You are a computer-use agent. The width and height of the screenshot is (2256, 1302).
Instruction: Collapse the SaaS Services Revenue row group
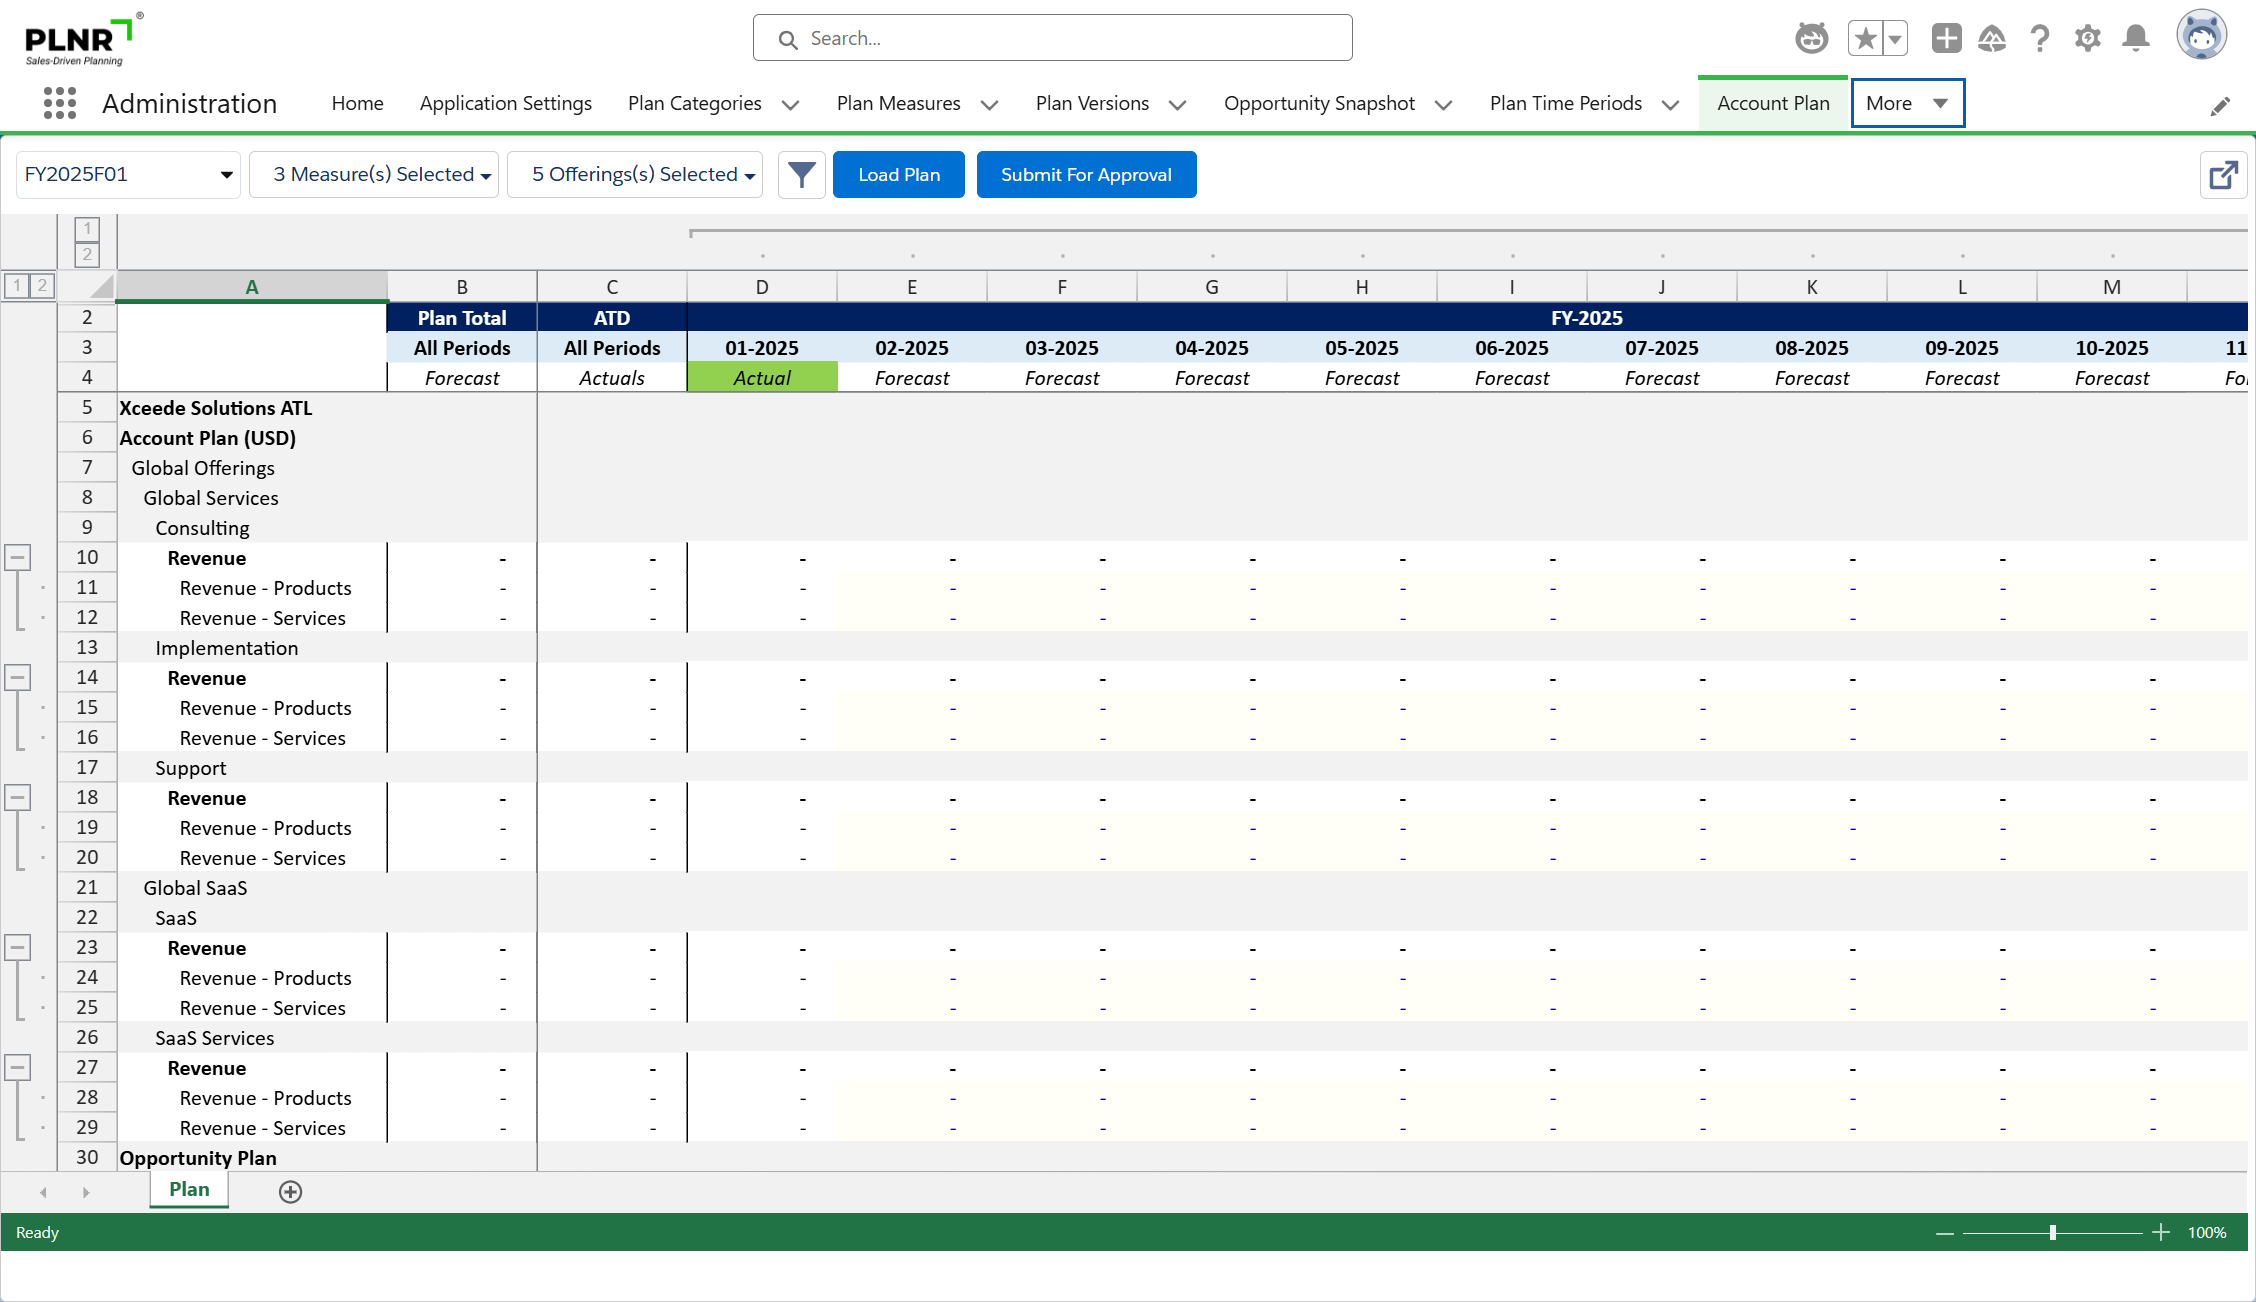click(x=18, y=1067)
